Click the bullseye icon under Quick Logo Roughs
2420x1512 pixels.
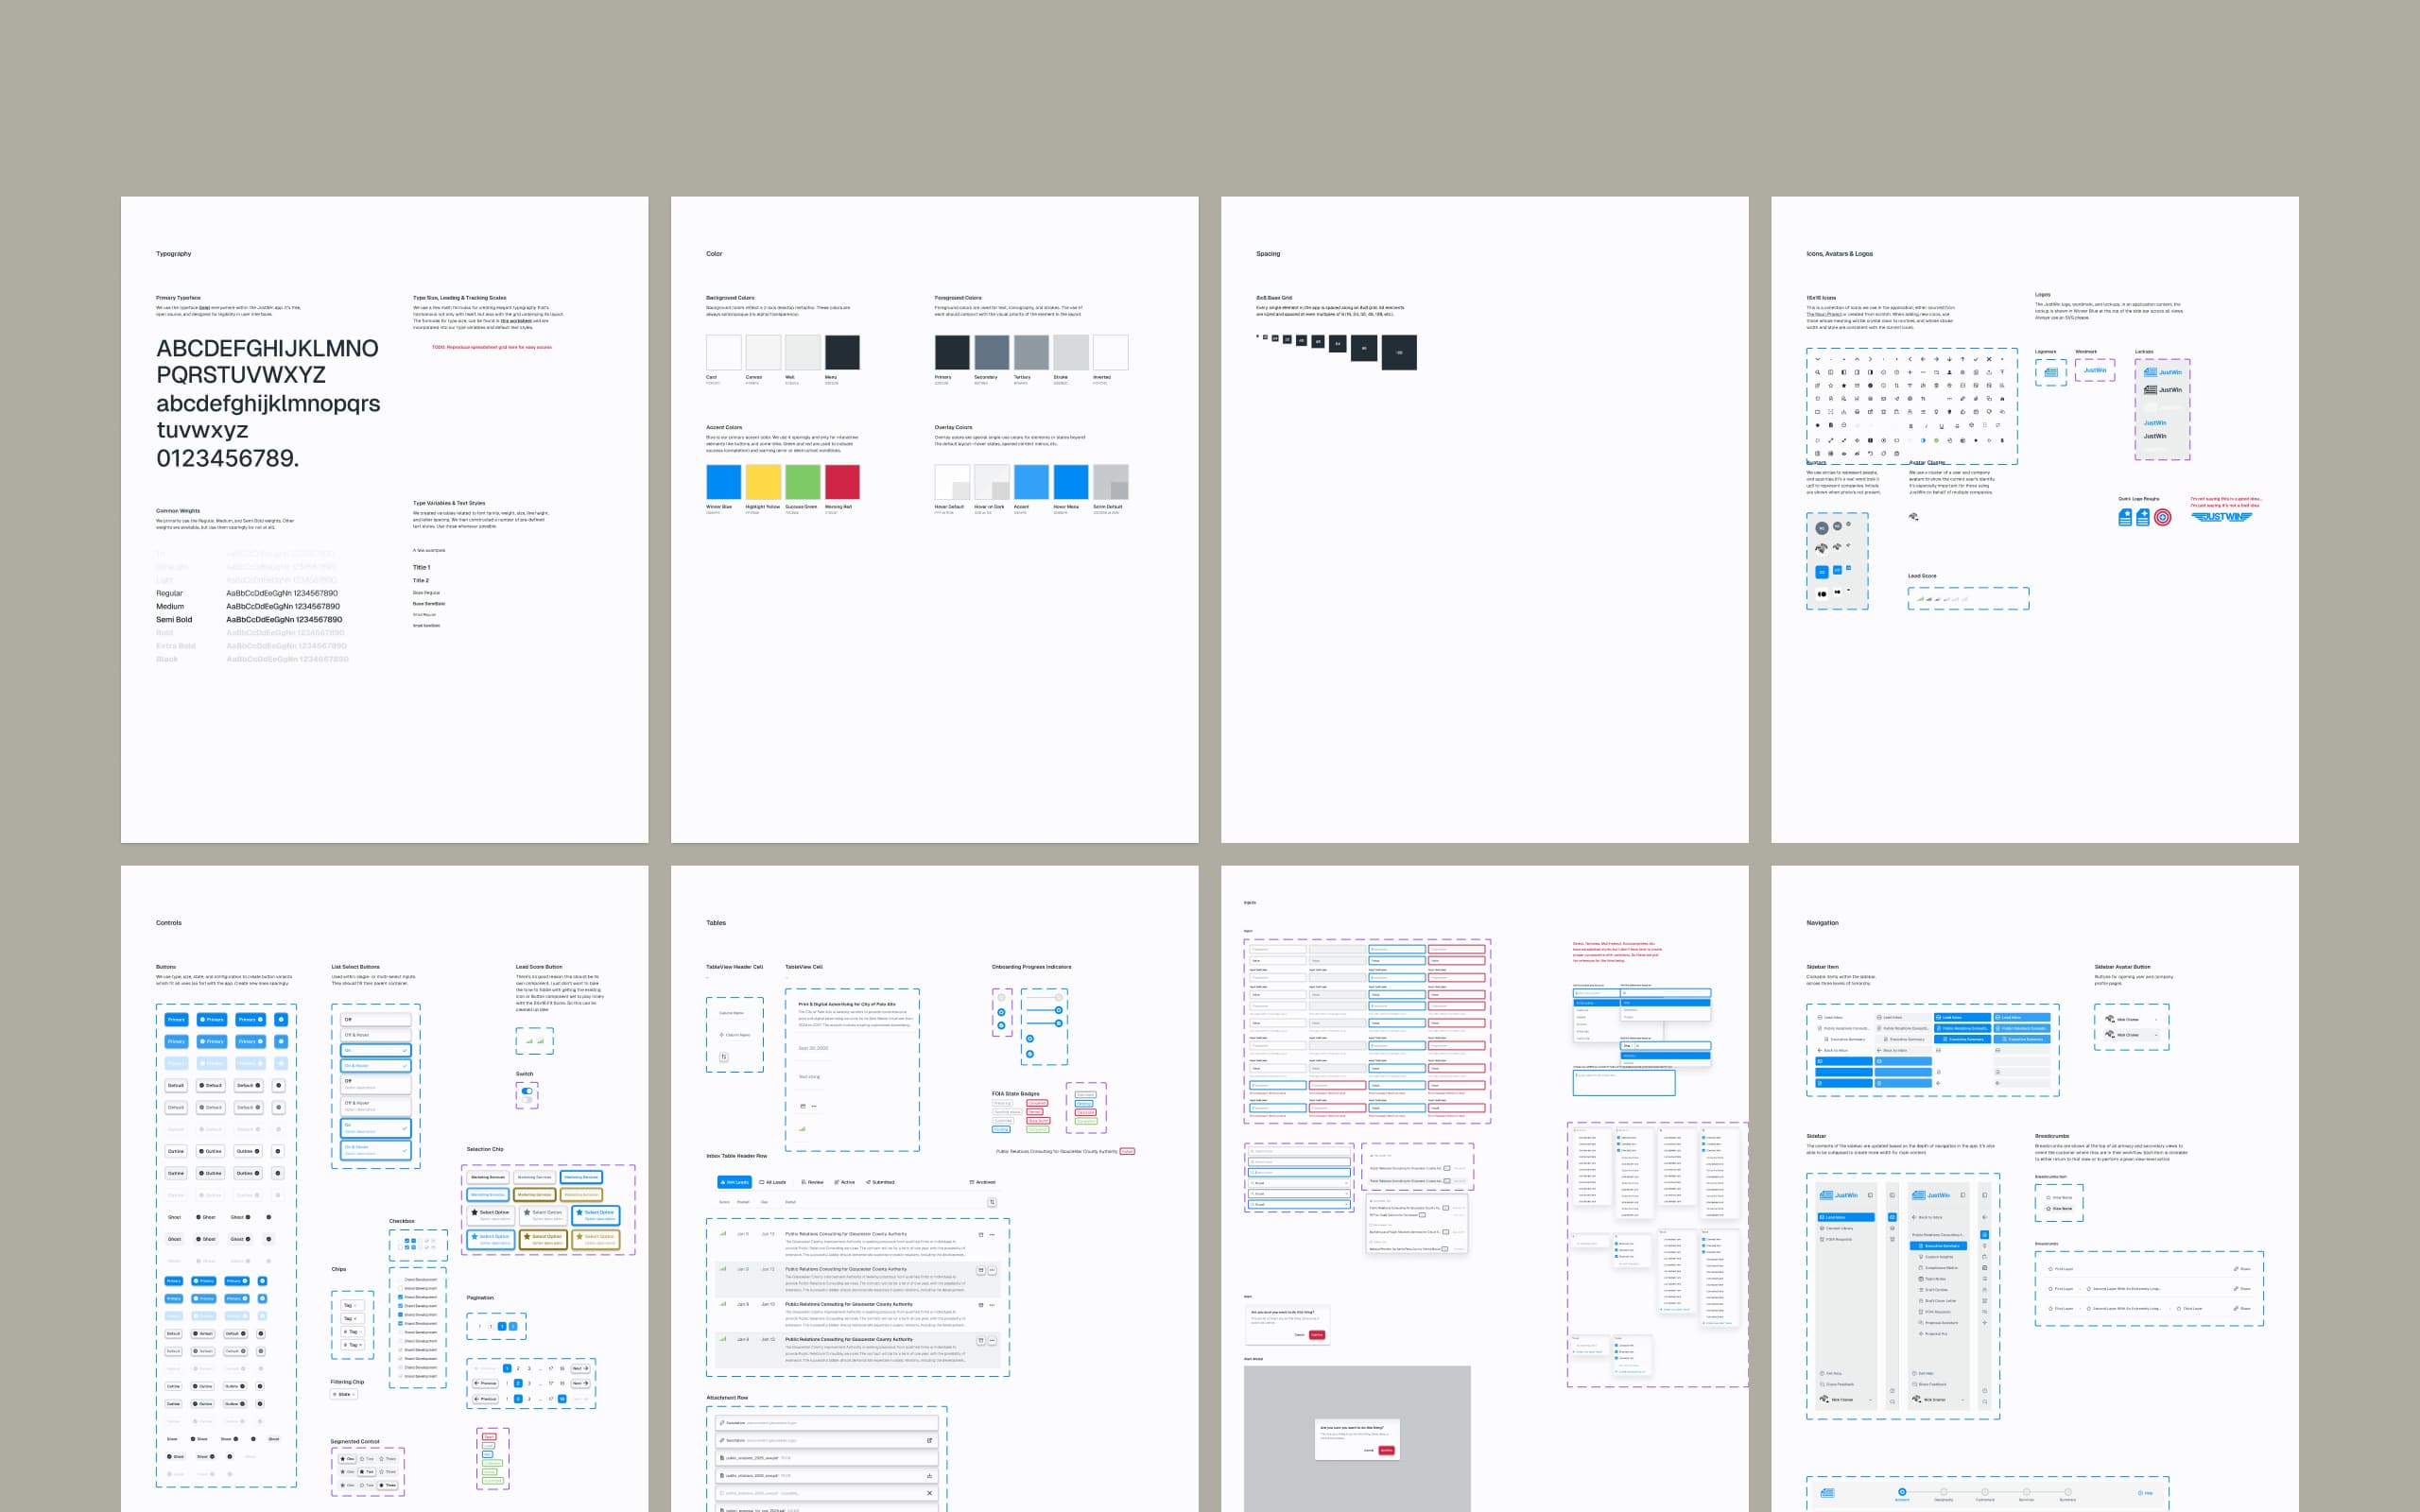click(2163, 518)
